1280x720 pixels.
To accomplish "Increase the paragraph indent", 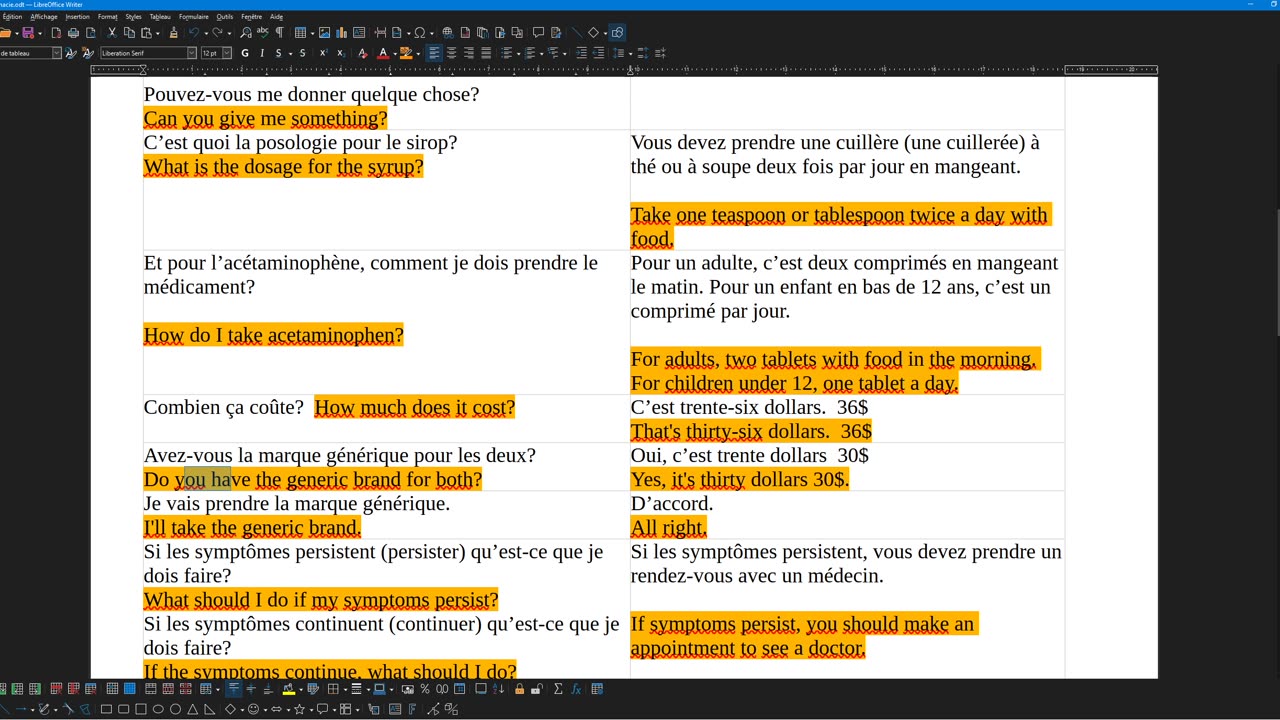I will pos(581,53).
